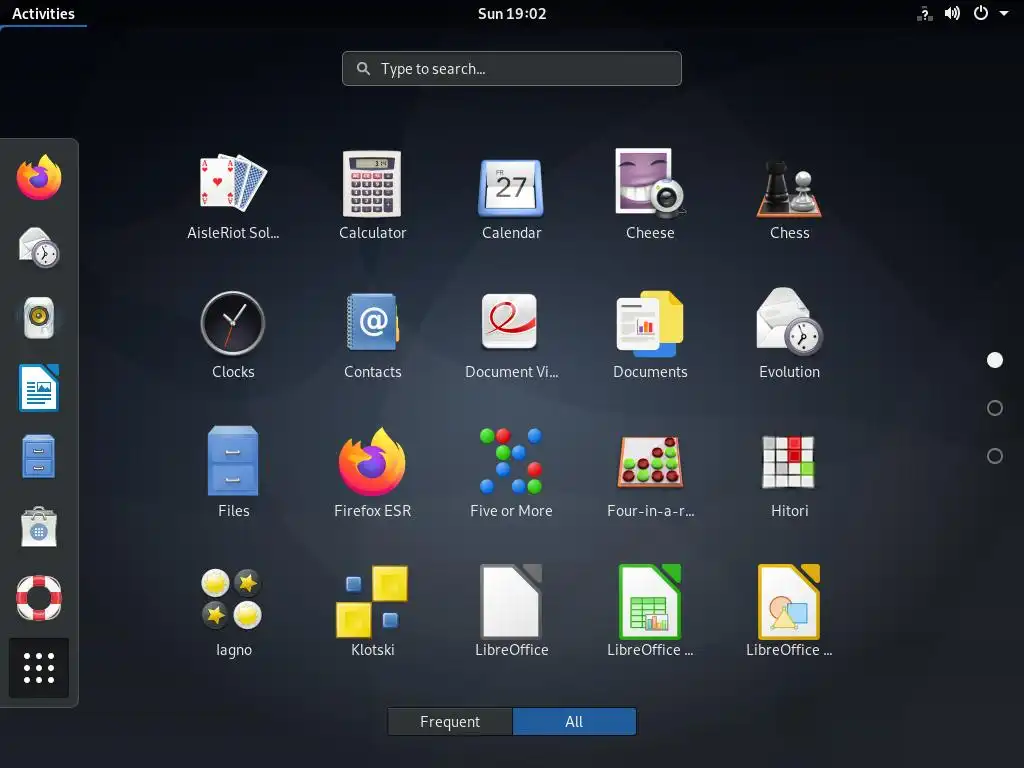The image size is (1024, 768).
Task: Click the volume speaker icon
Action: click(x=952, y=14)
